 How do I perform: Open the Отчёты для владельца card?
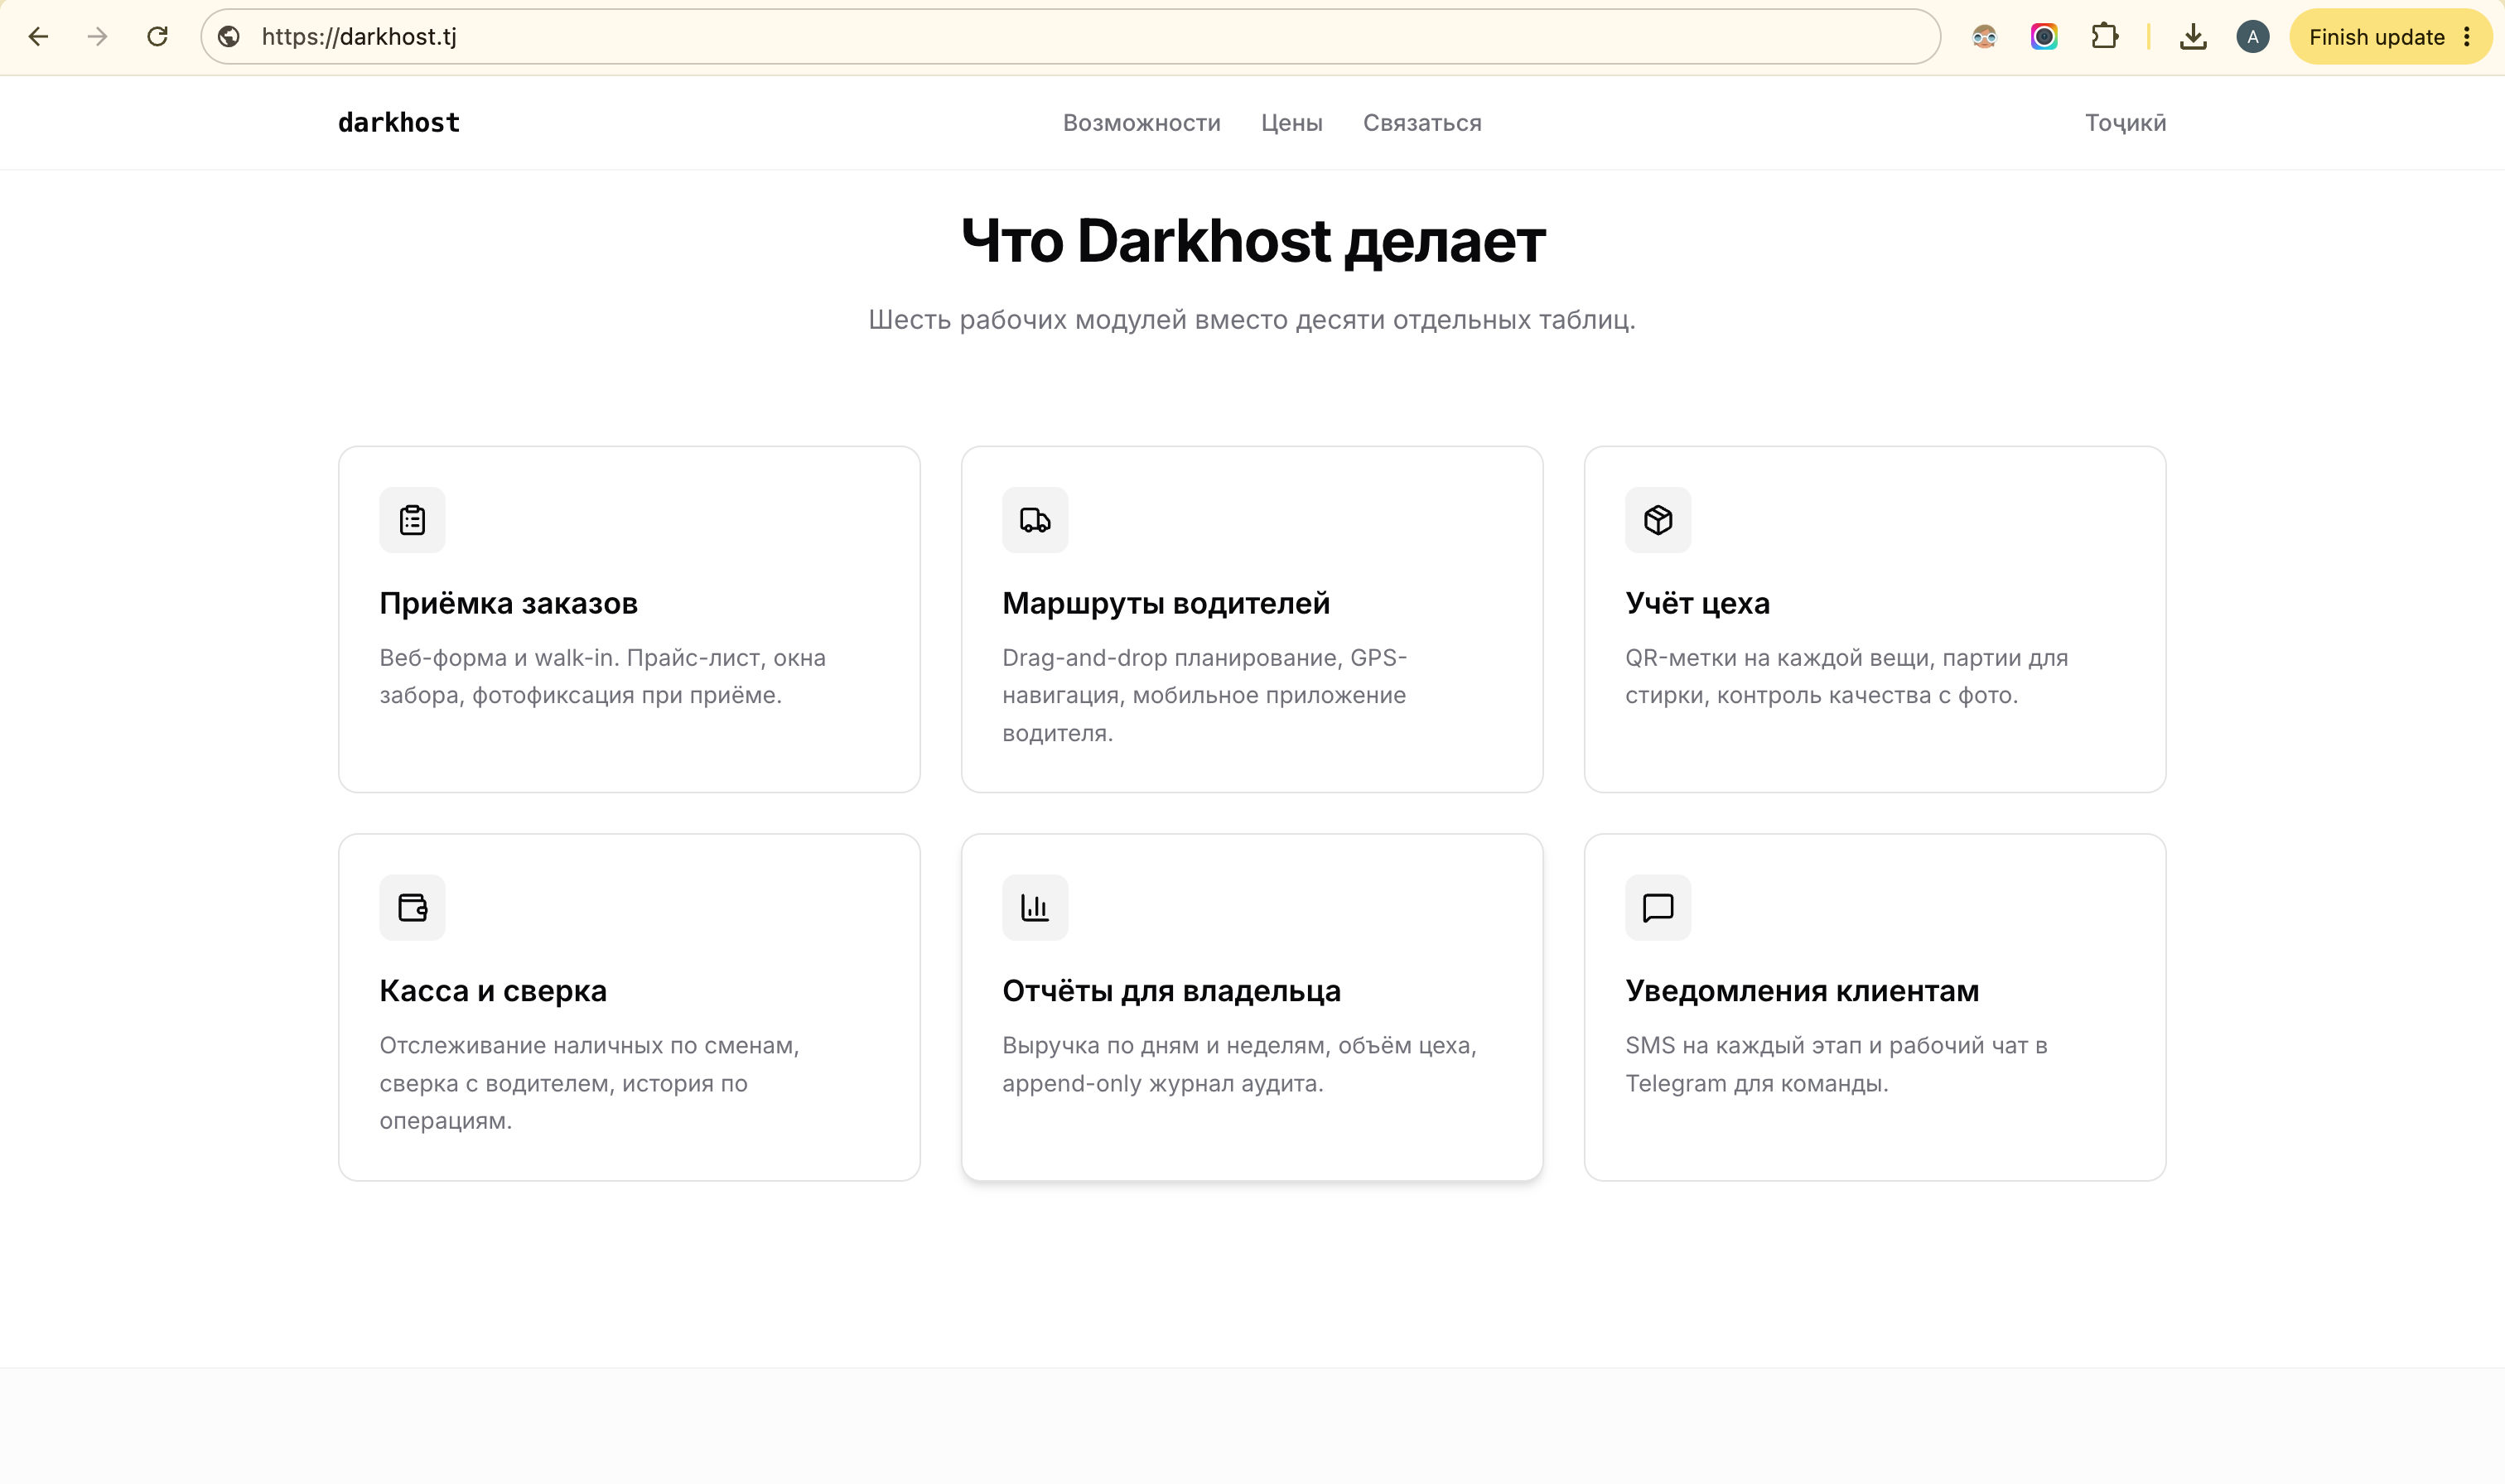[x=1252, y=1007]
